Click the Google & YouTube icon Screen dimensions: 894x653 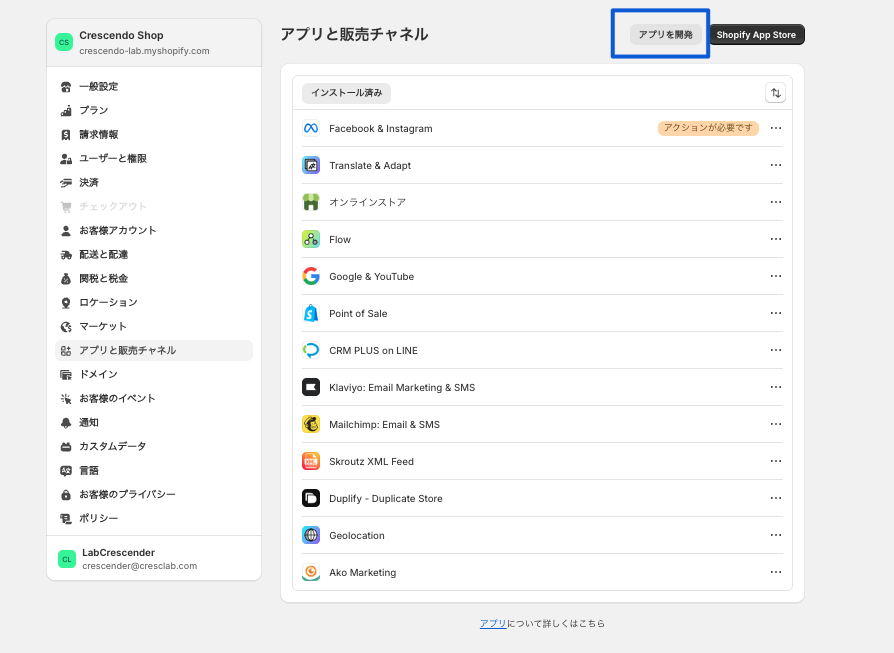(x=311, y=277)
